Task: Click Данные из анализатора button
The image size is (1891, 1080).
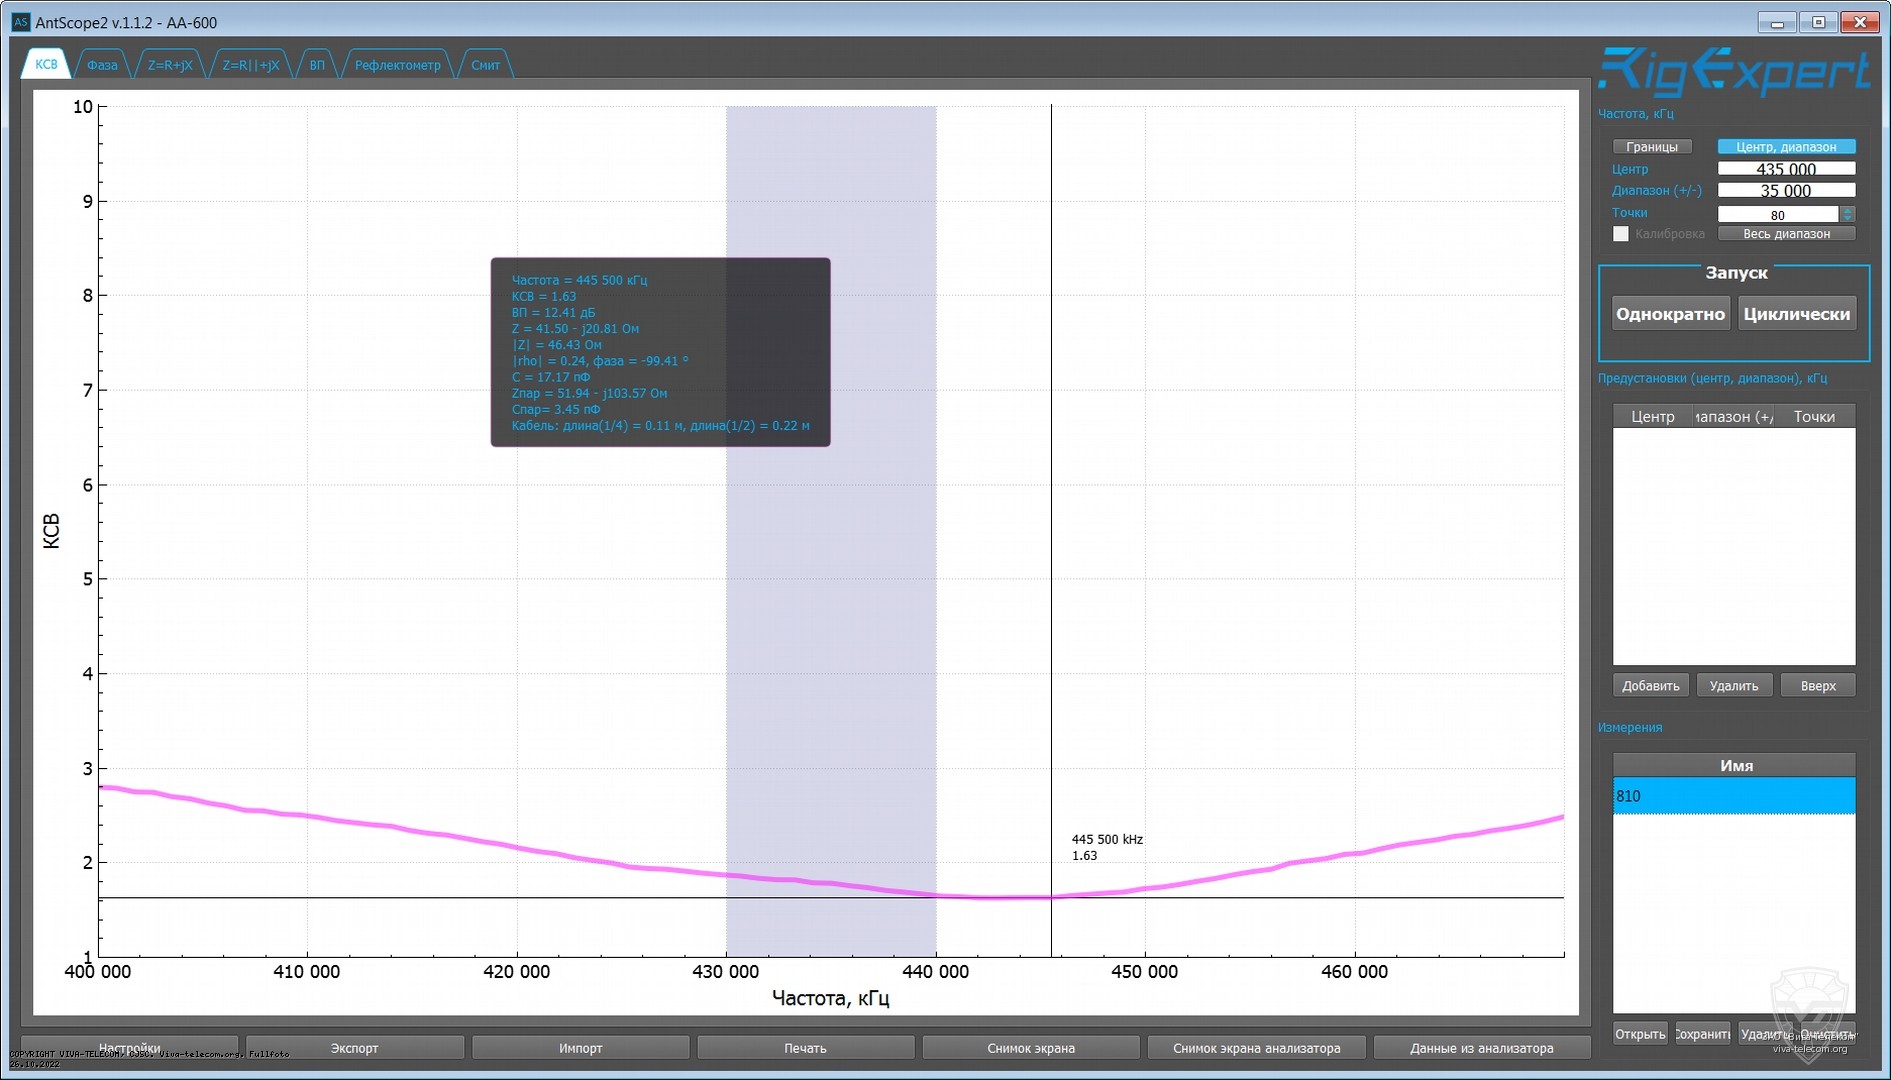Action: click(x=1481, y=1048)
